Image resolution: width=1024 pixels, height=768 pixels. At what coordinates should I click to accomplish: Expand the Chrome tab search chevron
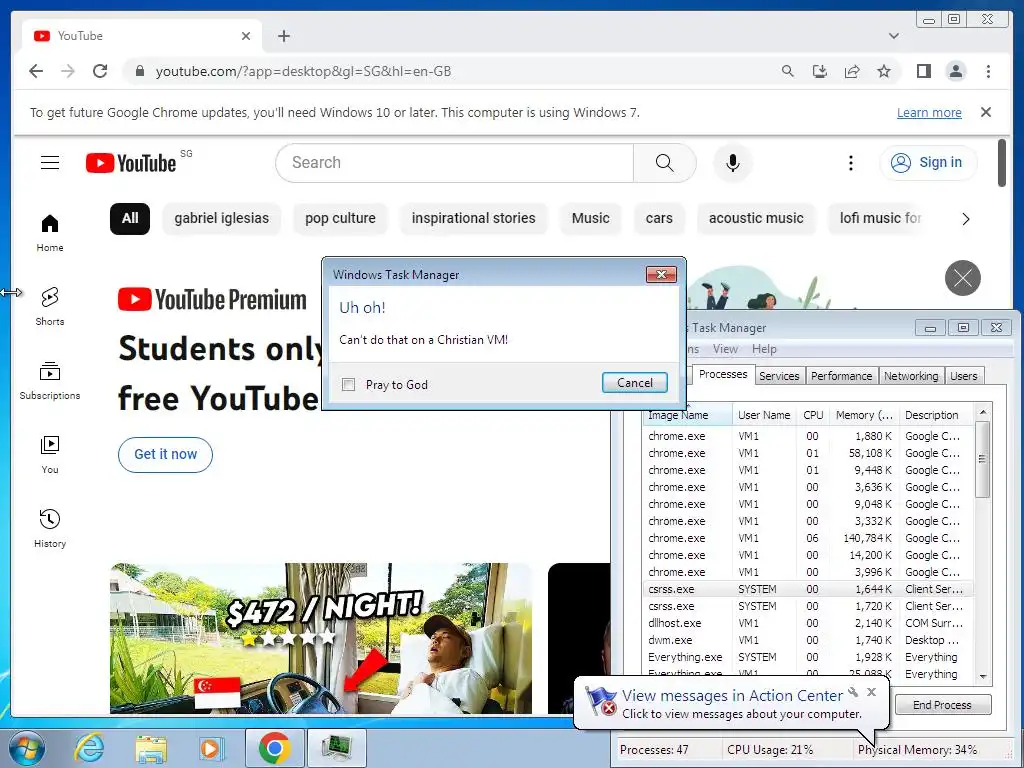coord(893,36)
